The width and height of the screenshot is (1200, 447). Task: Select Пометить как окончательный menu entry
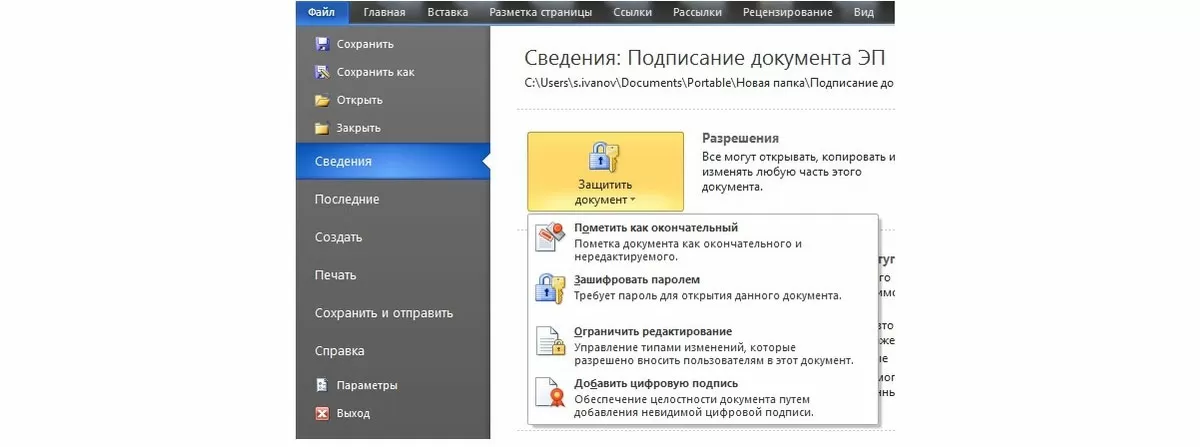coord(703,243)
